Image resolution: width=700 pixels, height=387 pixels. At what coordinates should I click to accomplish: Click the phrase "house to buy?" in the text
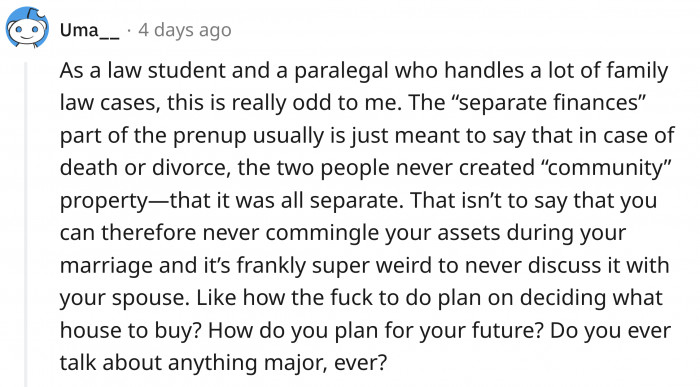coord(131,331)
